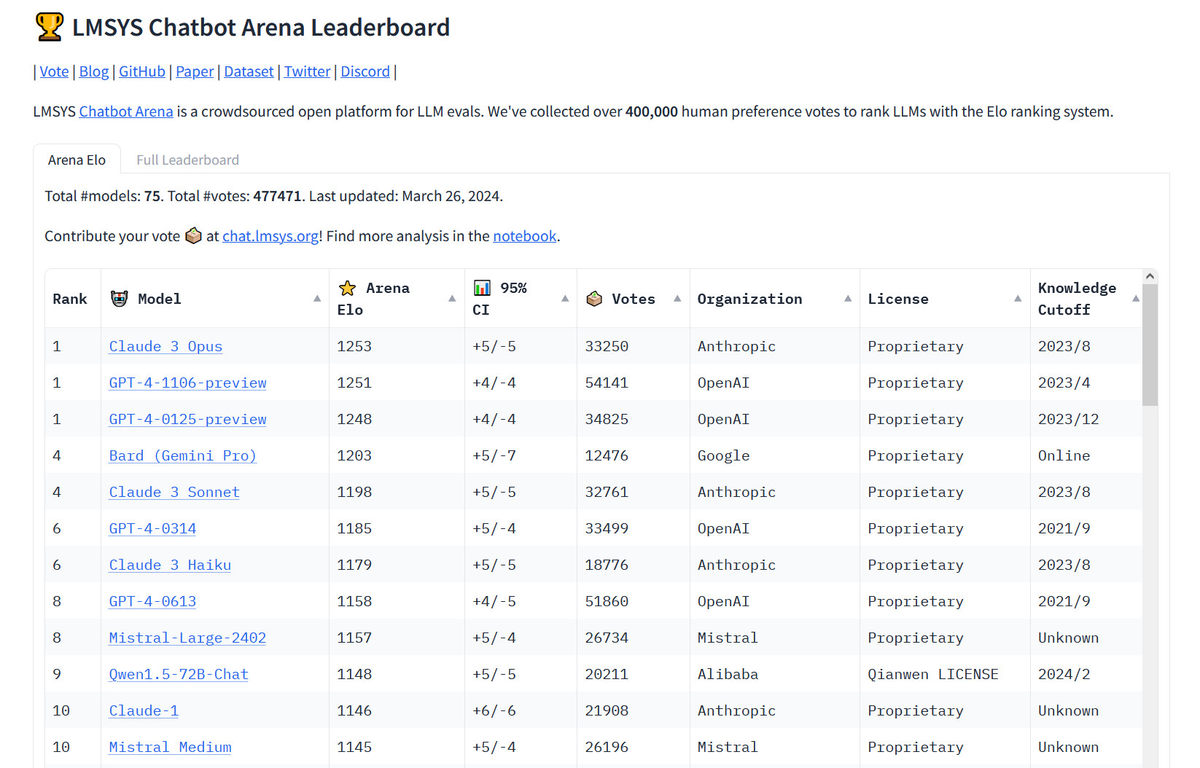Viewport: 1200px width, 768px height.
Task: Open the Claude-1 model link
Action: [144, 711]
